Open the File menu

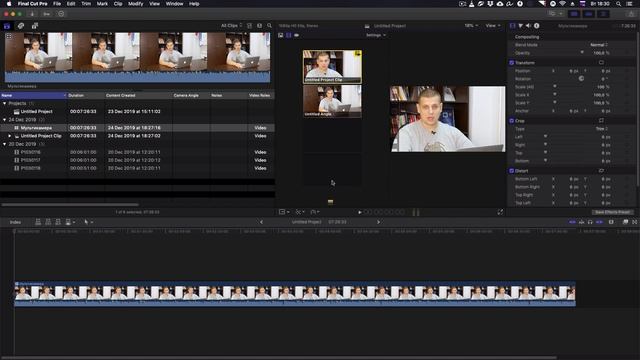(57, 4)
